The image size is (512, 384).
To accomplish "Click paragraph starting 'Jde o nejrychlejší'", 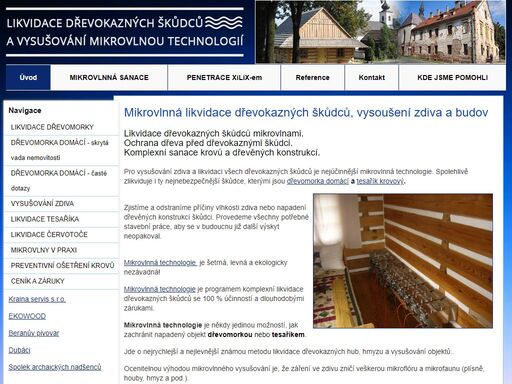I will 289,352.
